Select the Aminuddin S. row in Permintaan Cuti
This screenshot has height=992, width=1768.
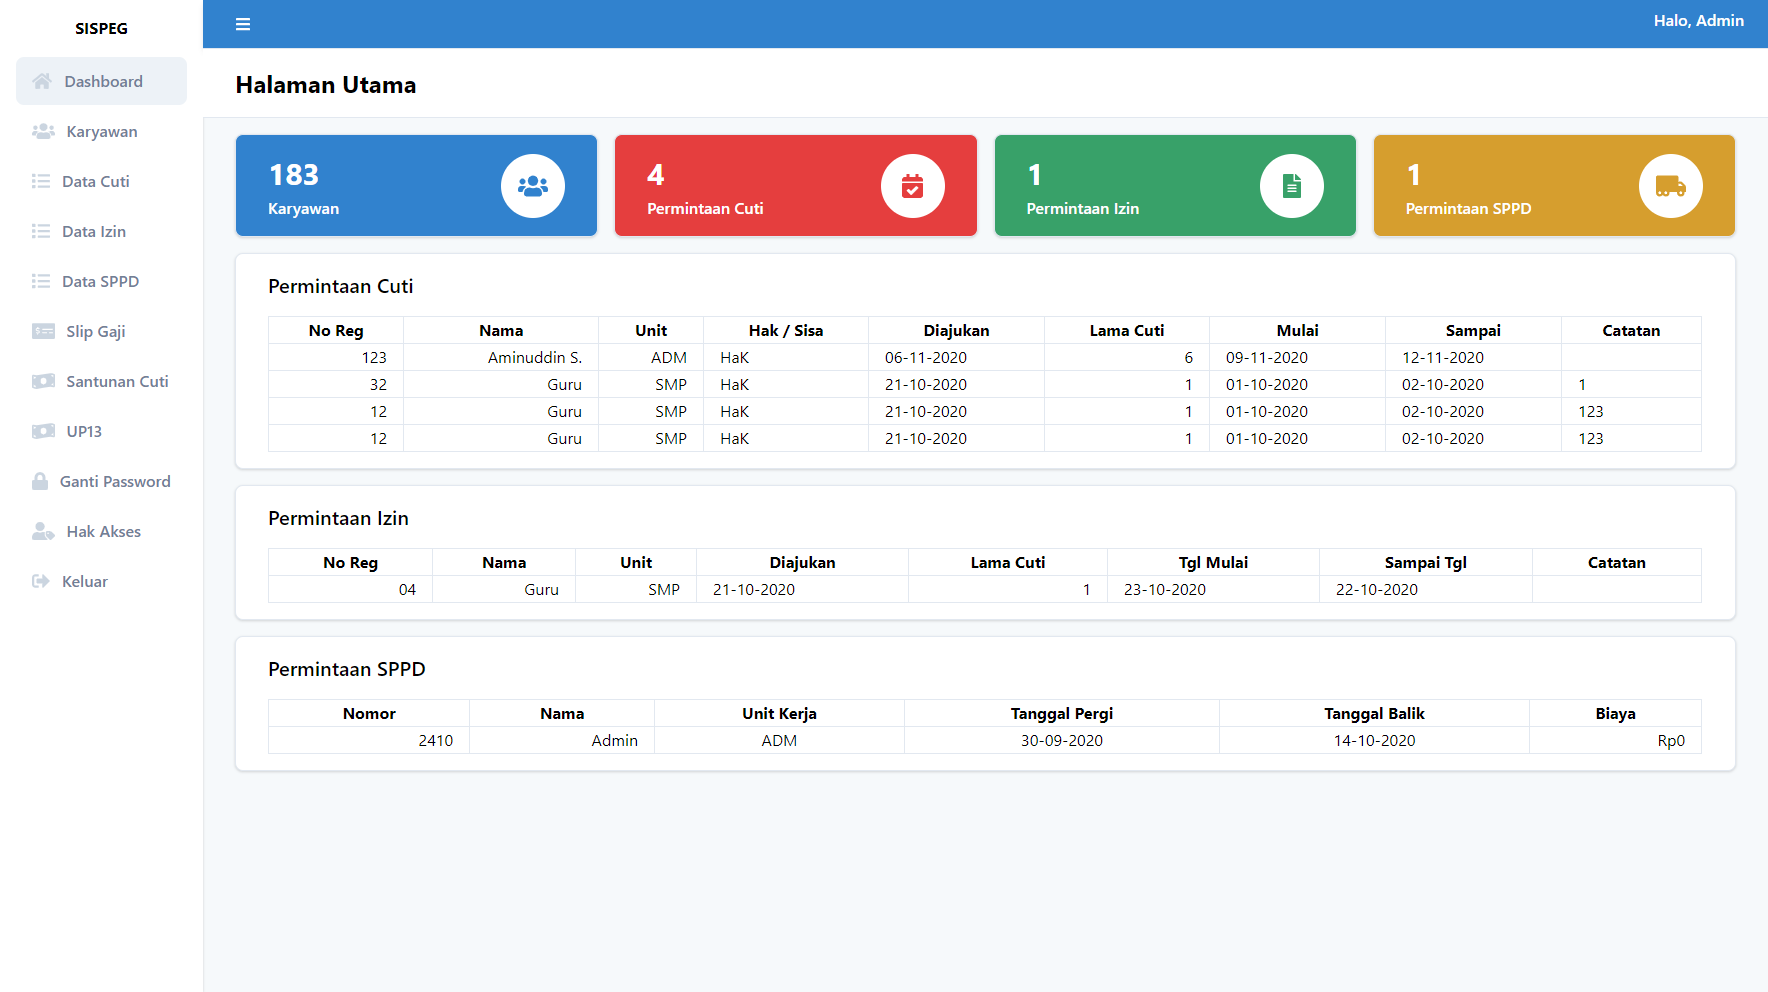(x=984, y=357)
